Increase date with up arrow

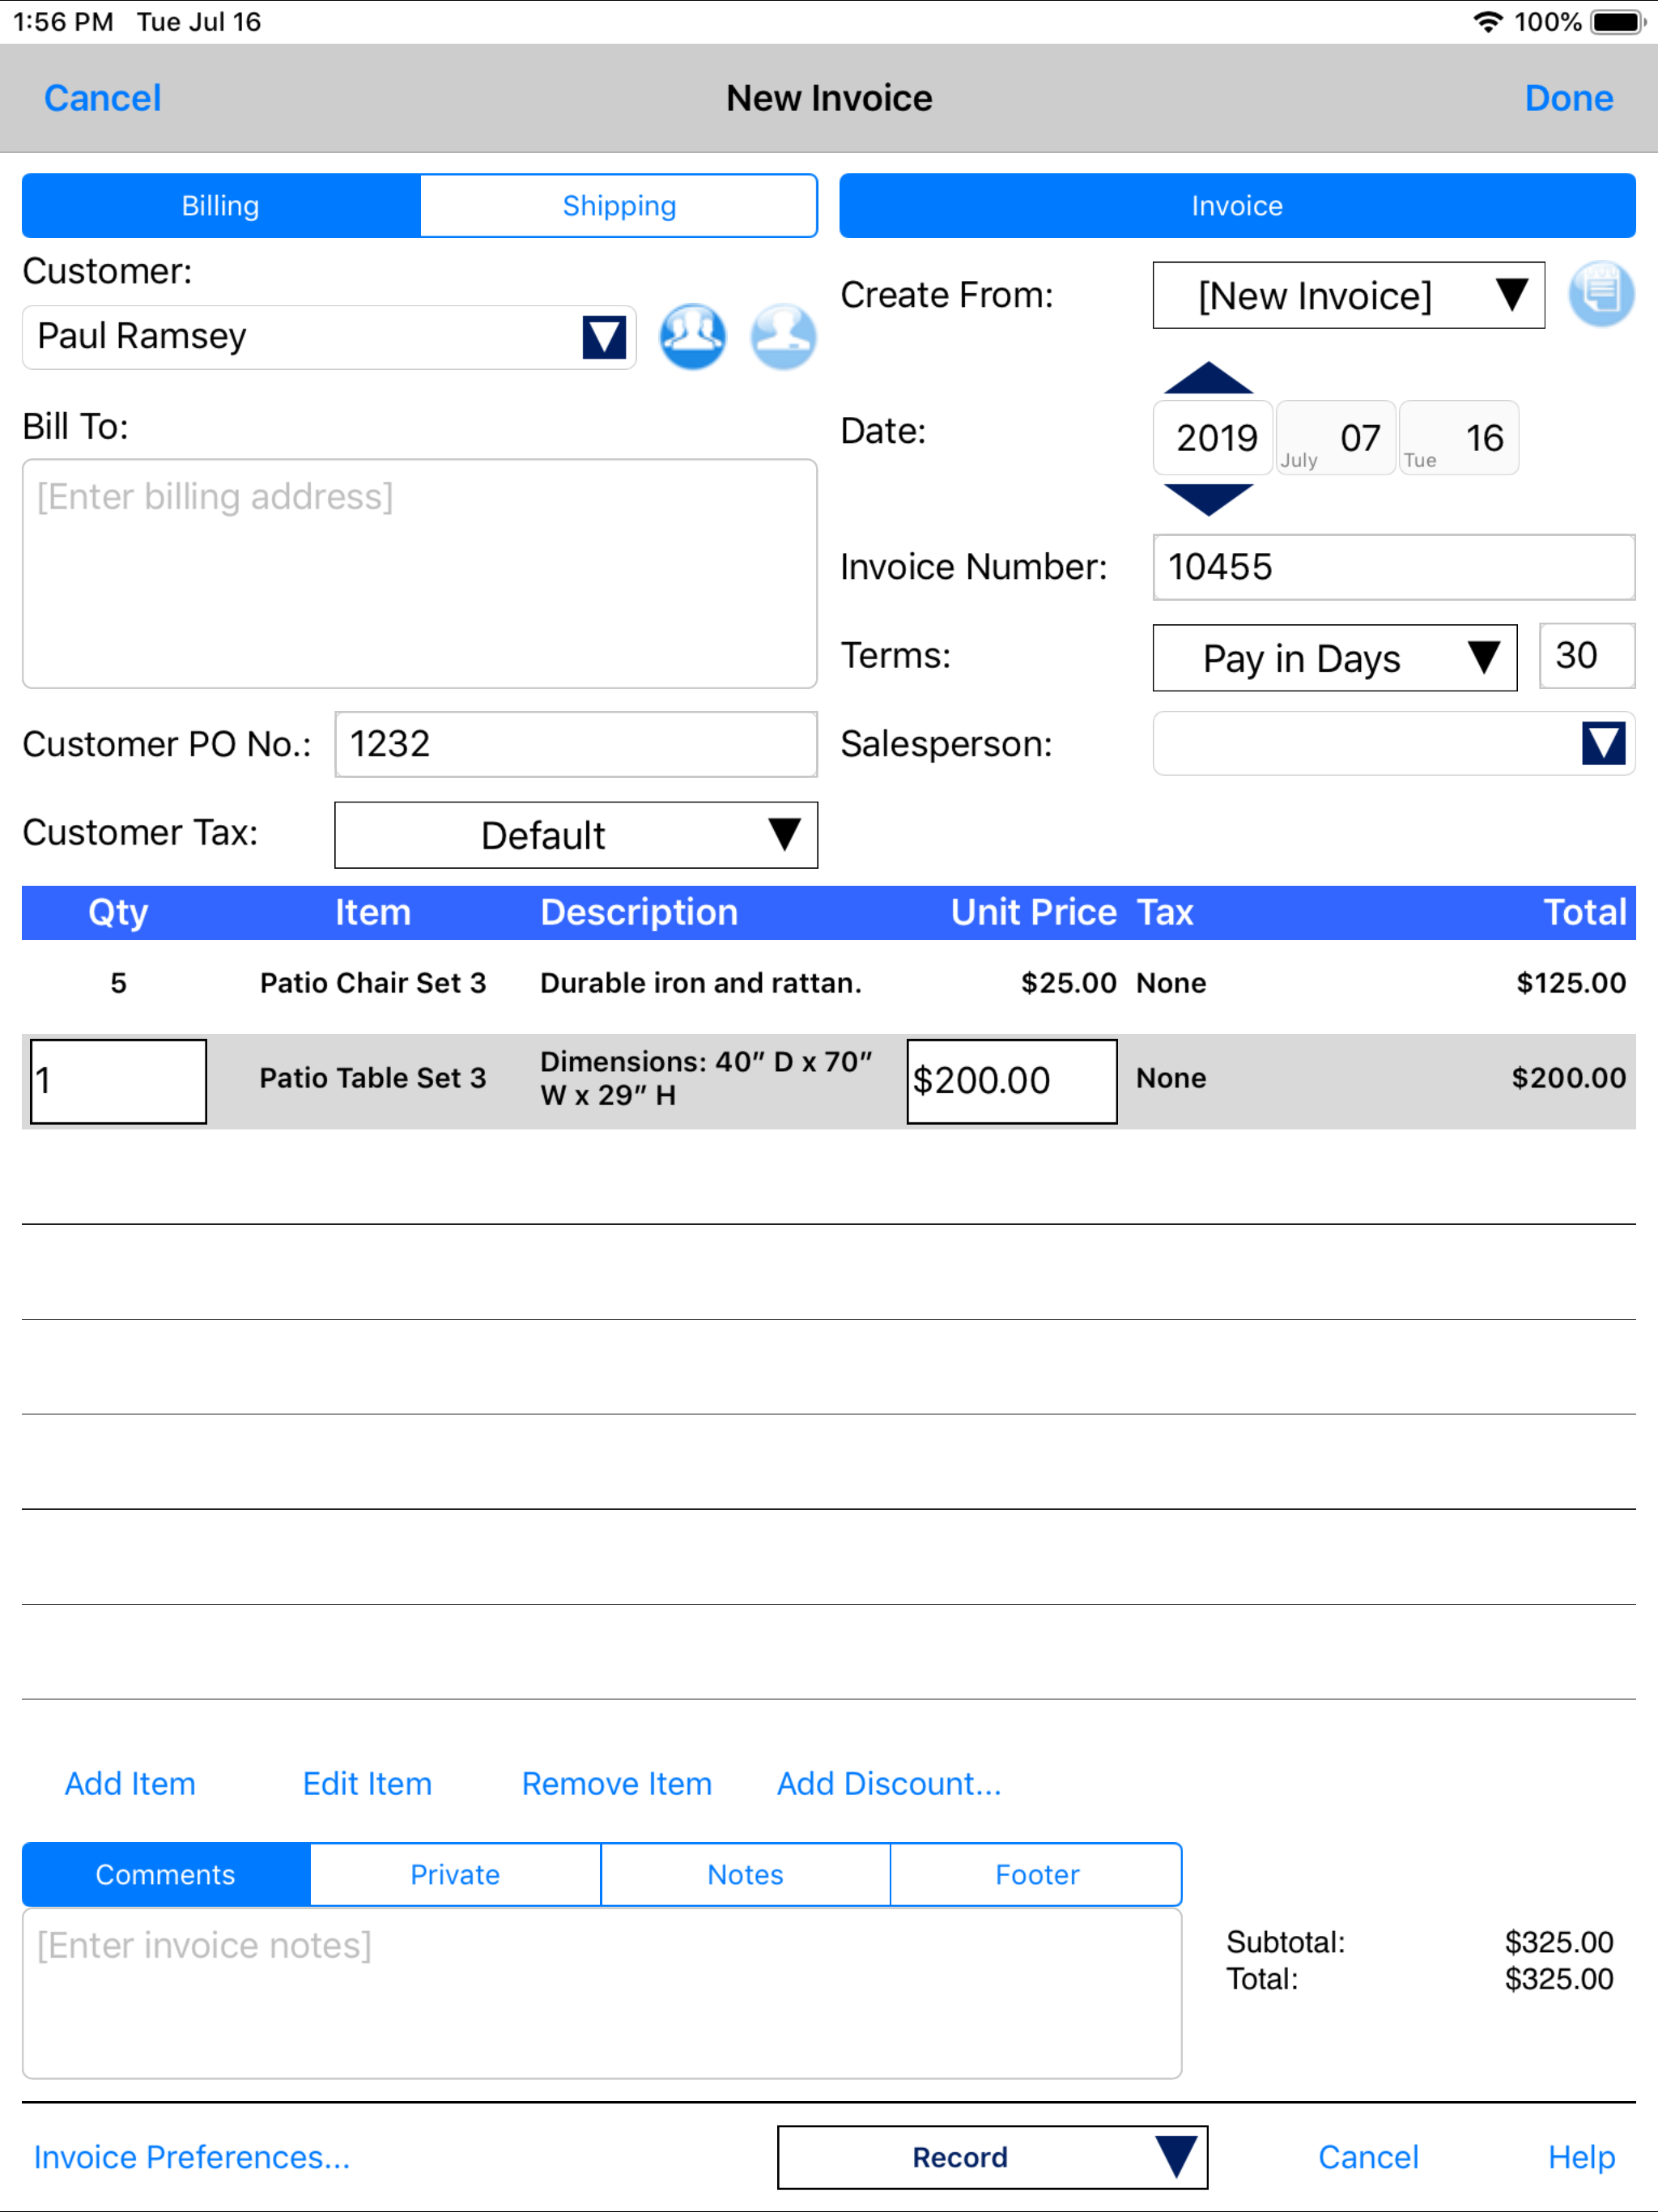[1208, 379]
